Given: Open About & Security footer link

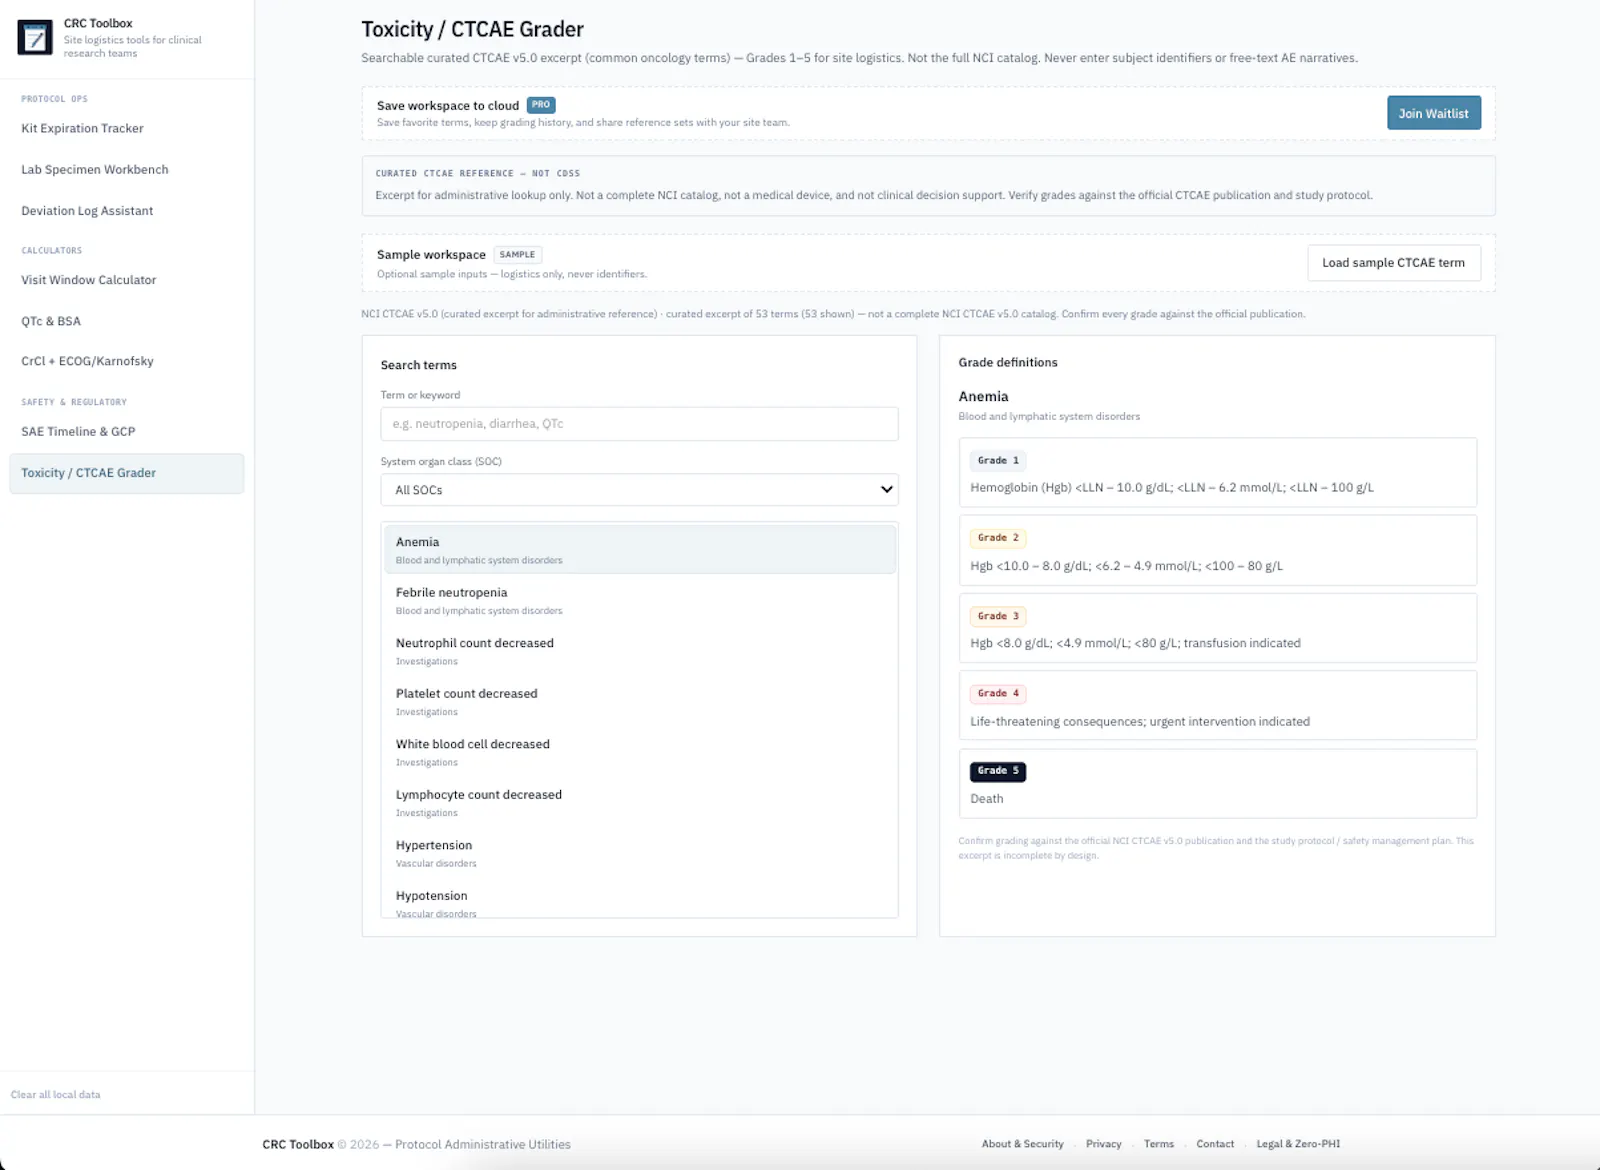Looking at the screenshot, I should [1022, 1144].
